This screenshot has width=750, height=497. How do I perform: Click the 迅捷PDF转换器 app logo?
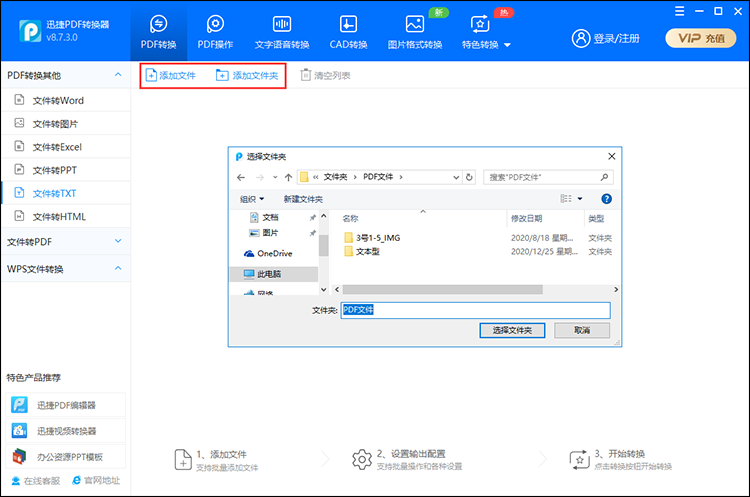tap(30, 31)
